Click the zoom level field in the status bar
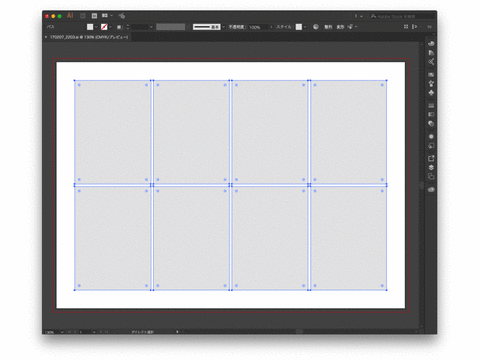 (51, 332)
